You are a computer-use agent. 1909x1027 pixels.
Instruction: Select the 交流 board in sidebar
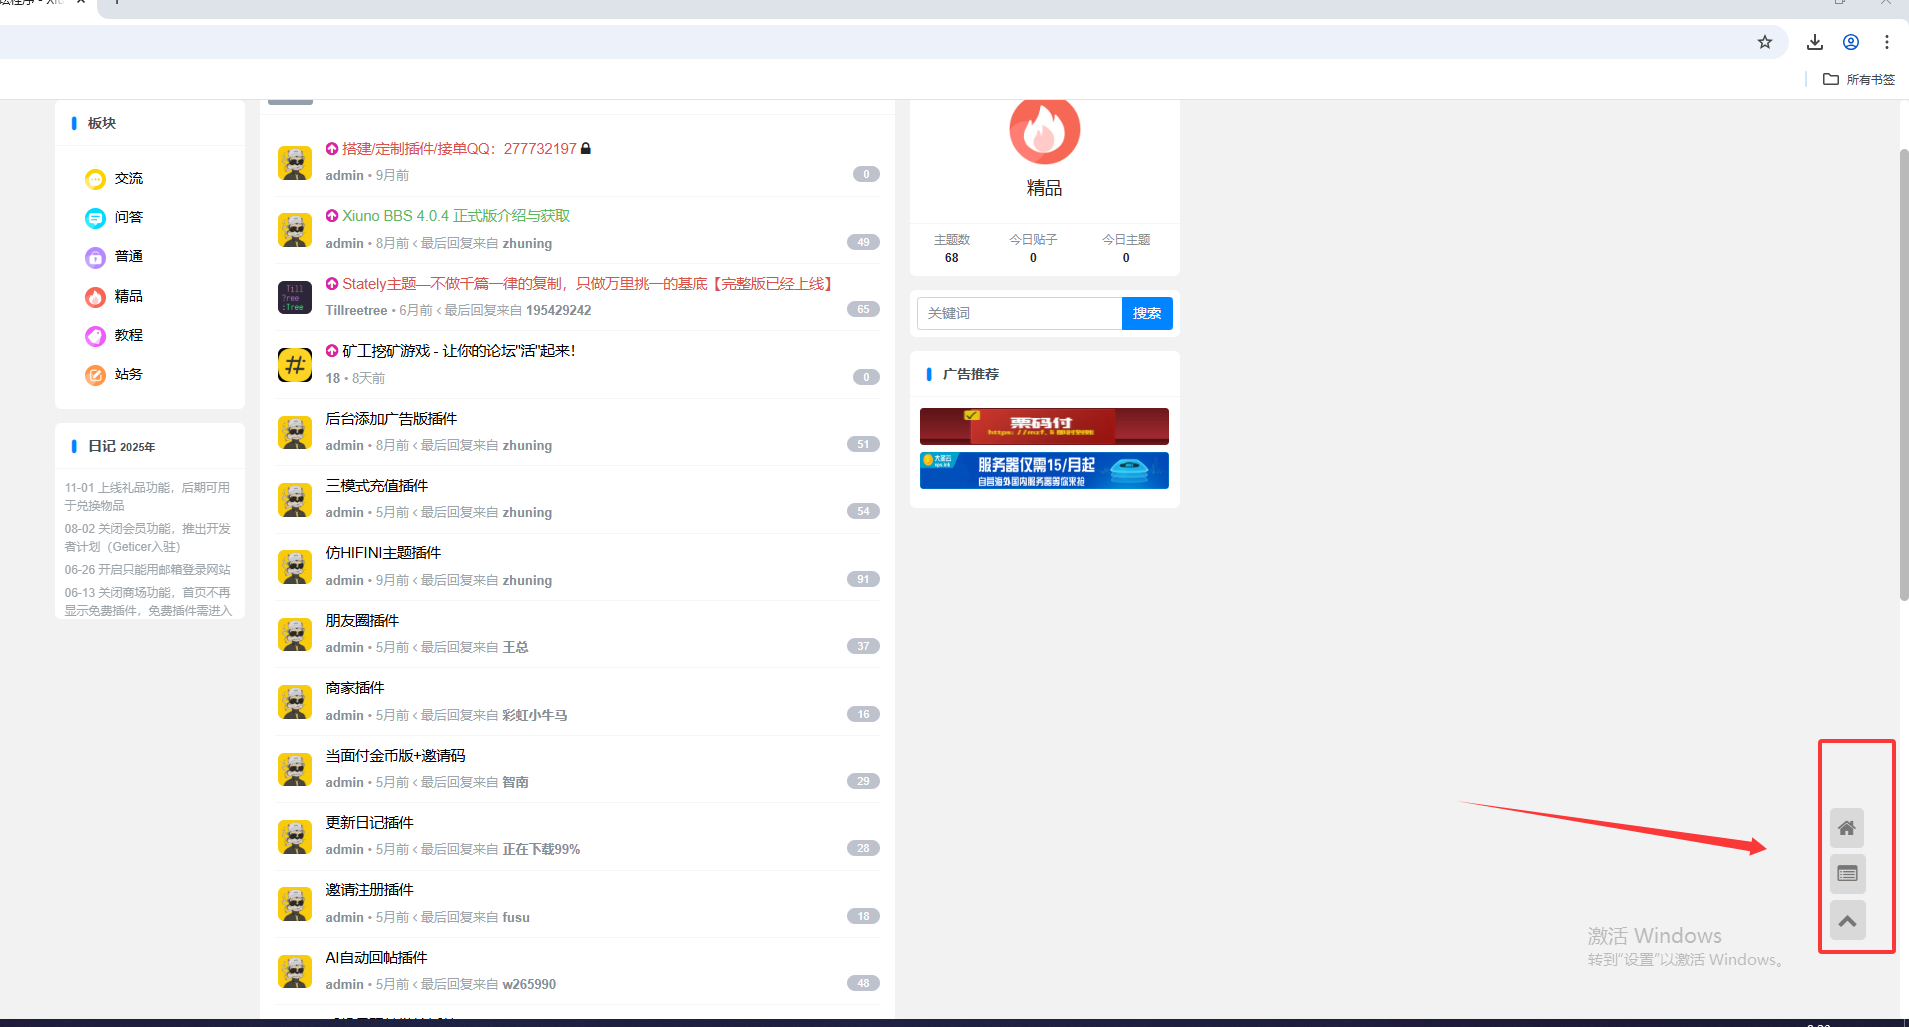[128, 178]
